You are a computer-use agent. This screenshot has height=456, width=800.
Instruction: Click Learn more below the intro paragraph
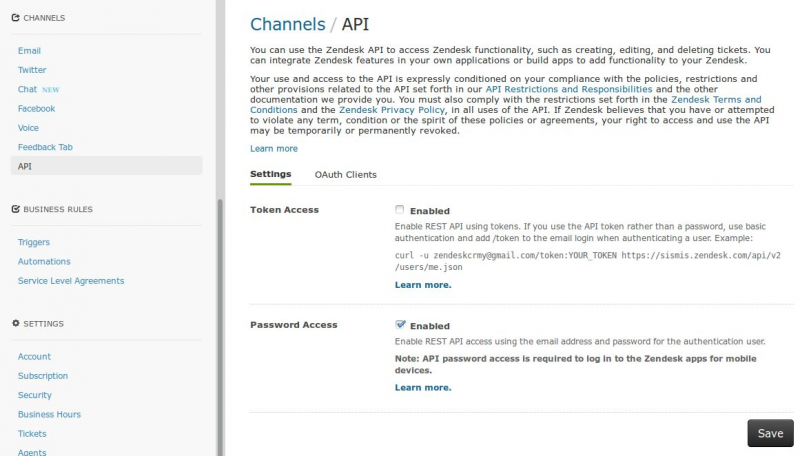pyautogui.click(x=274, y=148)
